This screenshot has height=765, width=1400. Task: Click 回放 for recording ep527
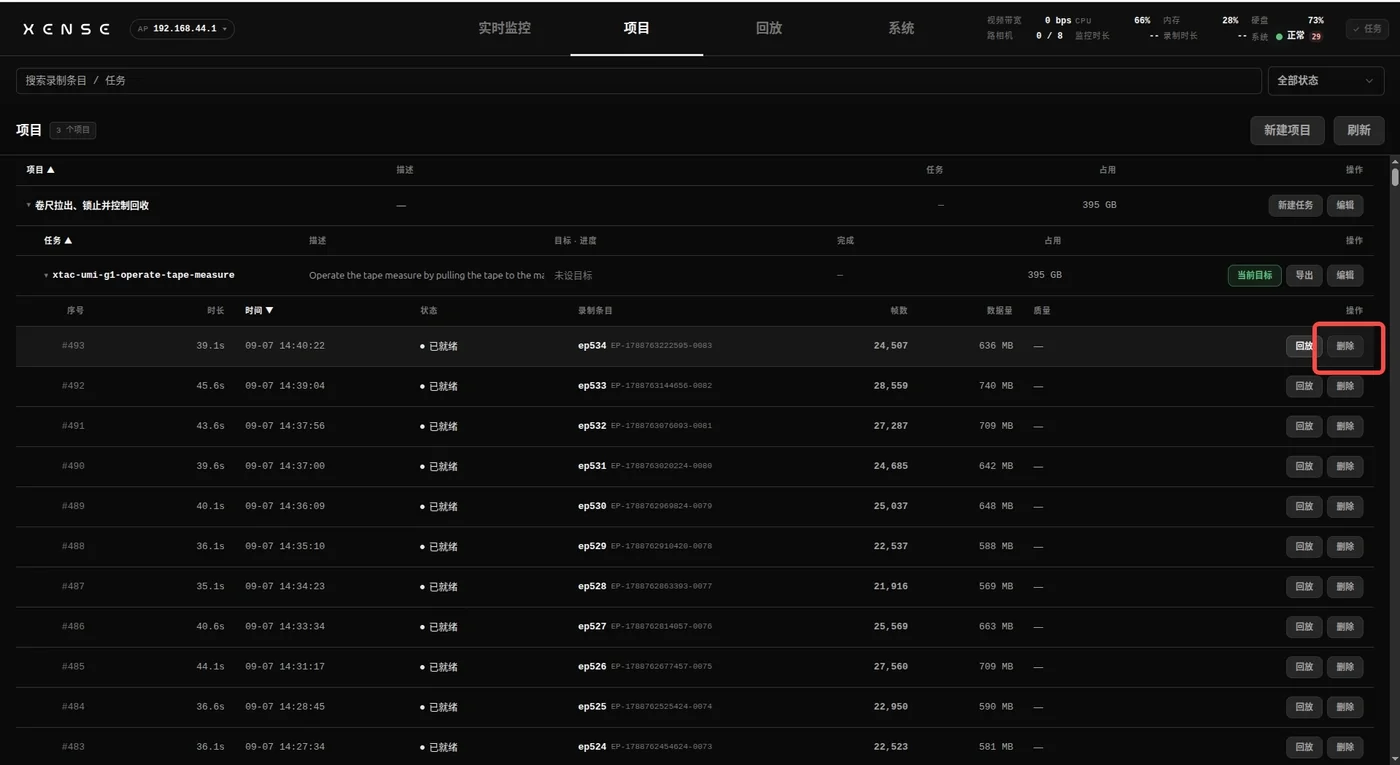click(x=1304, y=626)
